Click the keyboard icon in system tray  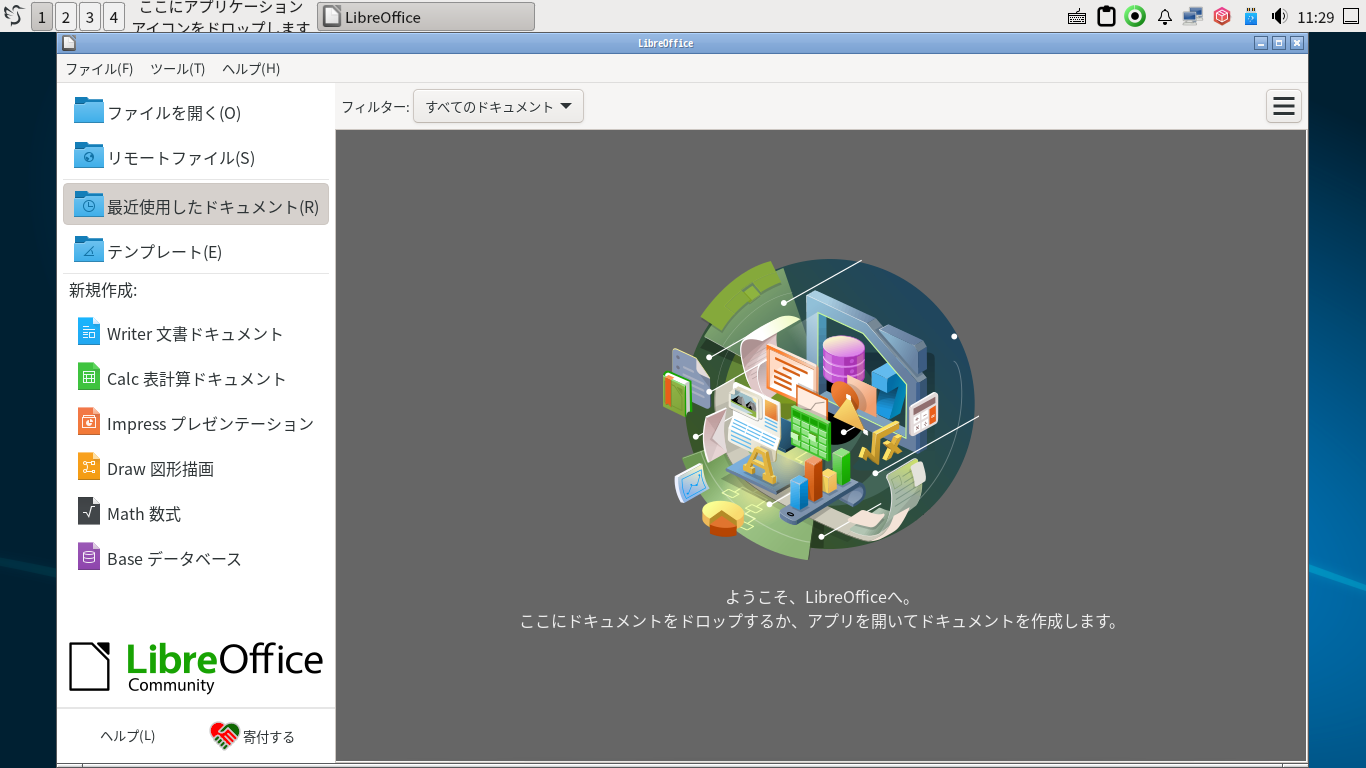pyautogui.click(x=1077, y=17)
